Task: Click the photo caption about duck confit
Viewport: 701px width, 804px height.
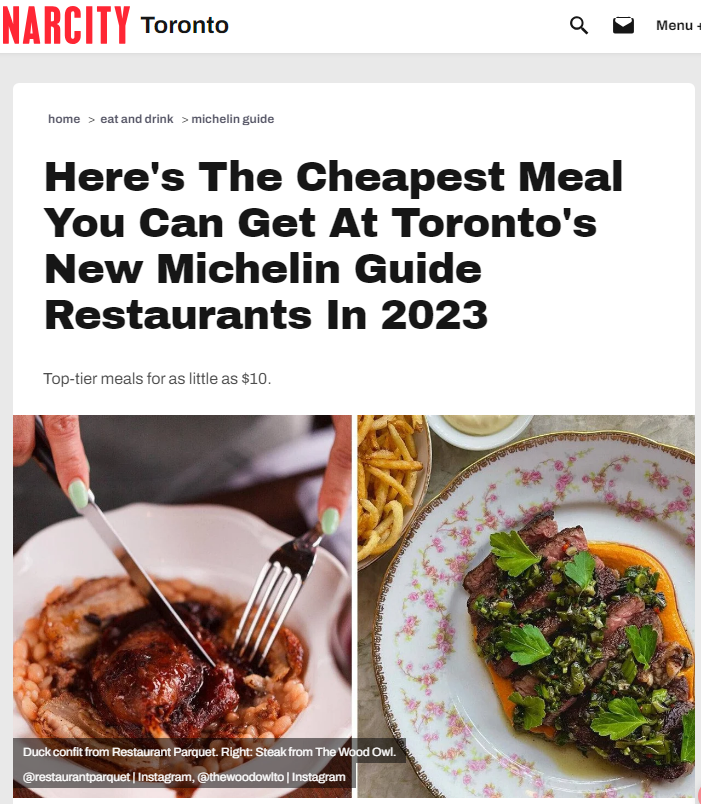Action: pos(209,752)
